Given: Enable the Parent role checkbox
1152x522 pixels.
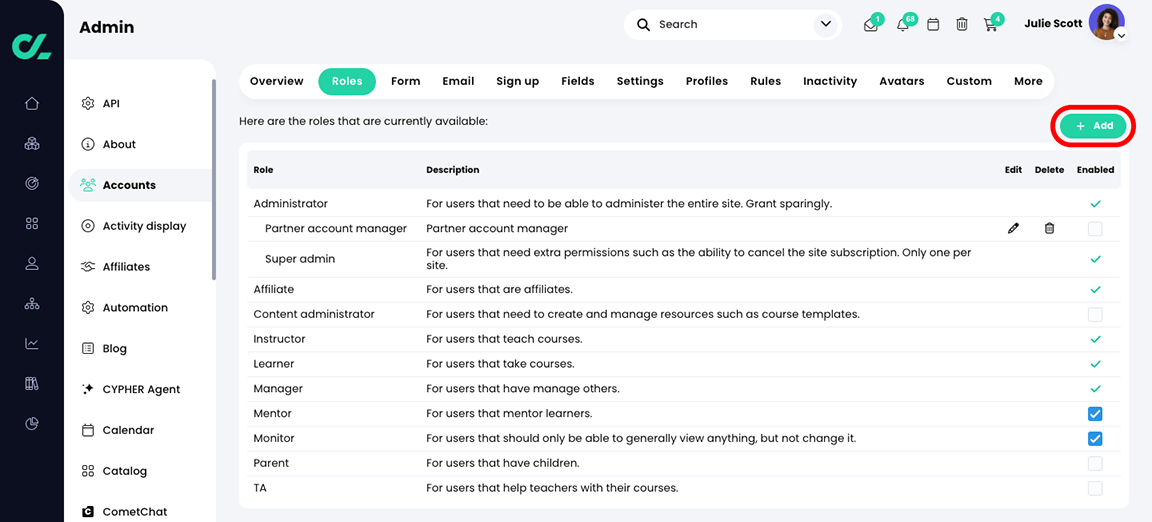Looking at the screenshot, I should coord(1095,464).
